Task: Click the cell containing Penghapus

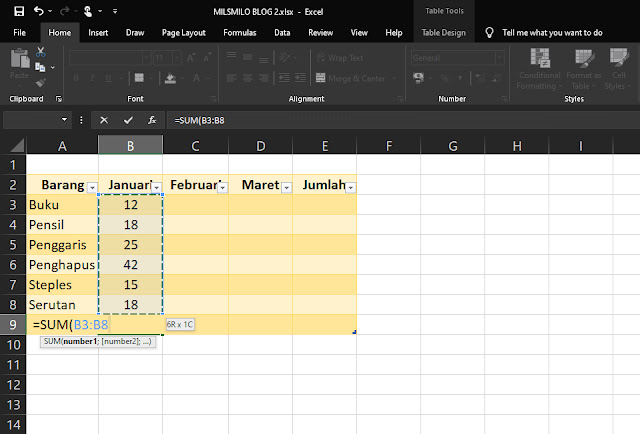Action: [x=62, y=265]
